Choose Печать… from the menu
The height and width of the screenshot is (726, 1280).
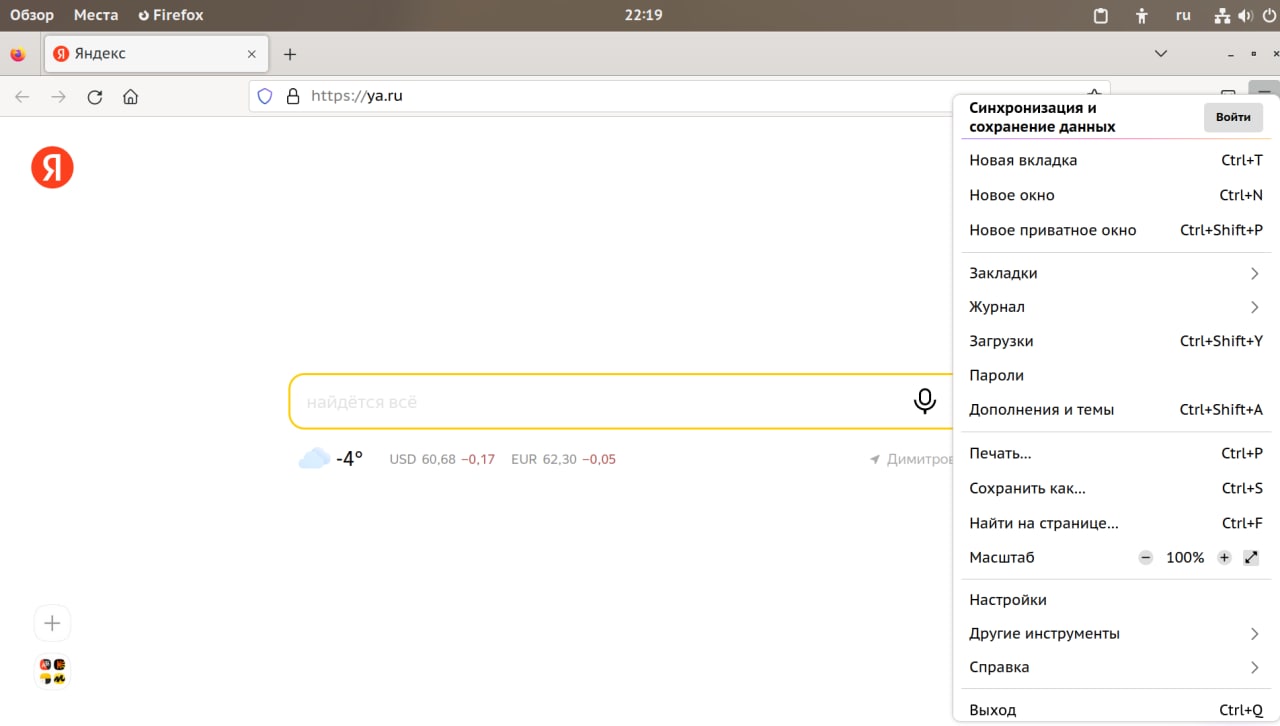tap(1115, 453)
